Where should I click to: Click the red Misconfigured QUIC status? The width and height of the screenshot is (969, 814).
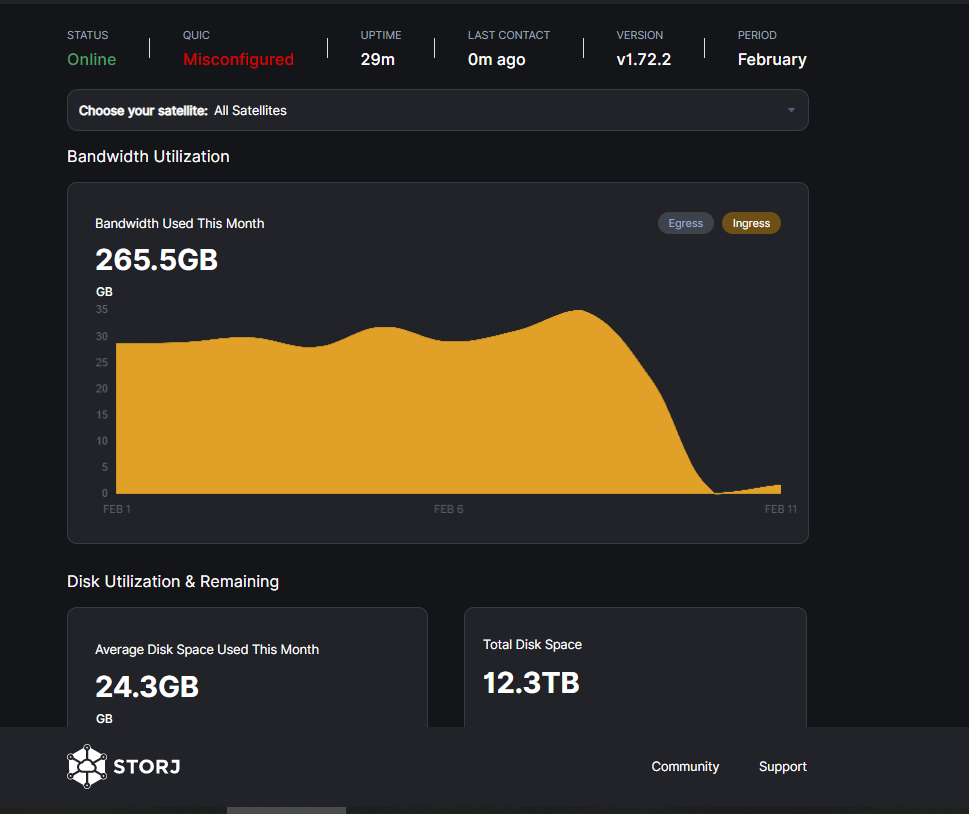pyautogui.click(x=238, y=60)
